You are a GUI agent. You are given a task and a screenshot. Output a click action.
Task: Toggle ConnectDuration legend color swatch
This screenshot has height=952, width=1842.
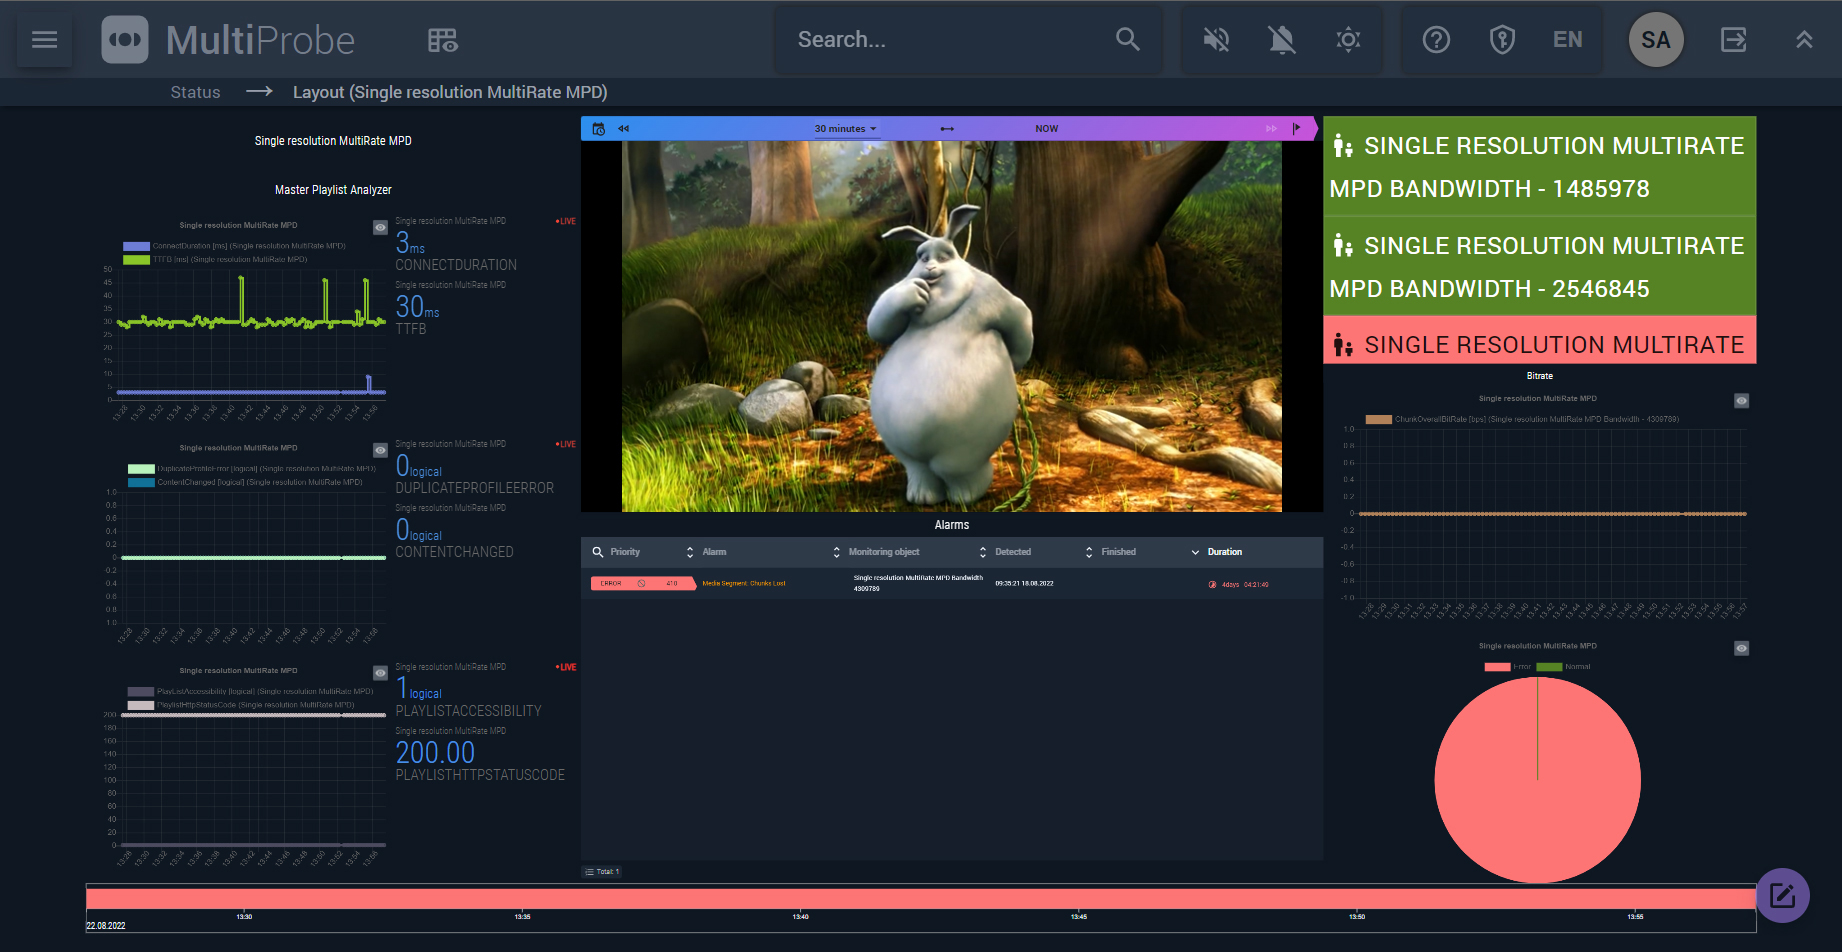136,246
